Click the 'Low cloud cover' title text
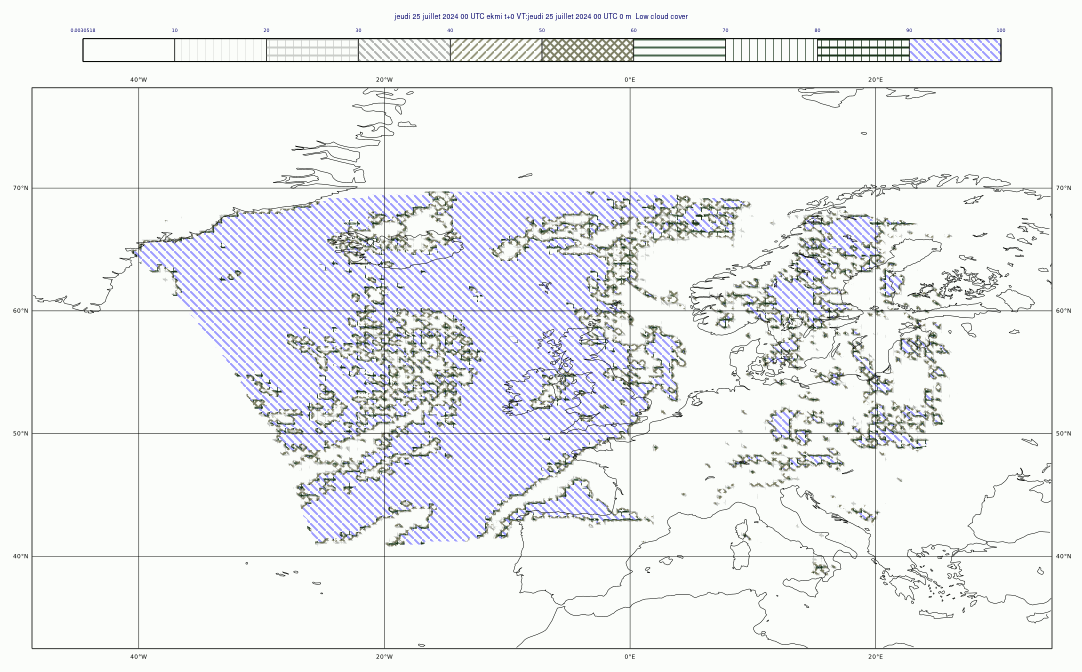The height and width of the screenshot is (672, 1082). tap(661, 17)
